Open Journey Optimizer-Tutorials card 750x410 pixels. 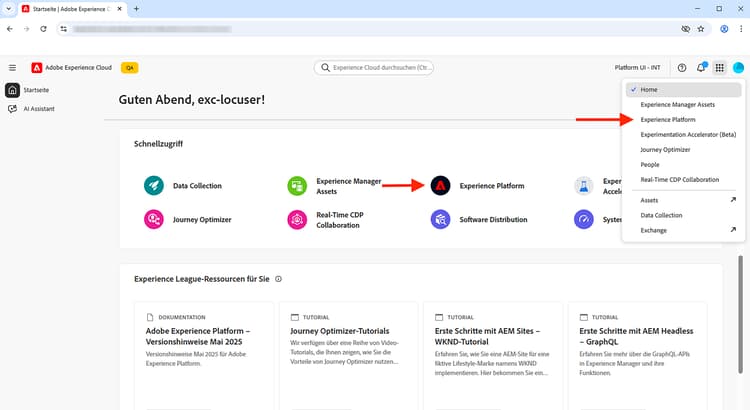[348, 355]
